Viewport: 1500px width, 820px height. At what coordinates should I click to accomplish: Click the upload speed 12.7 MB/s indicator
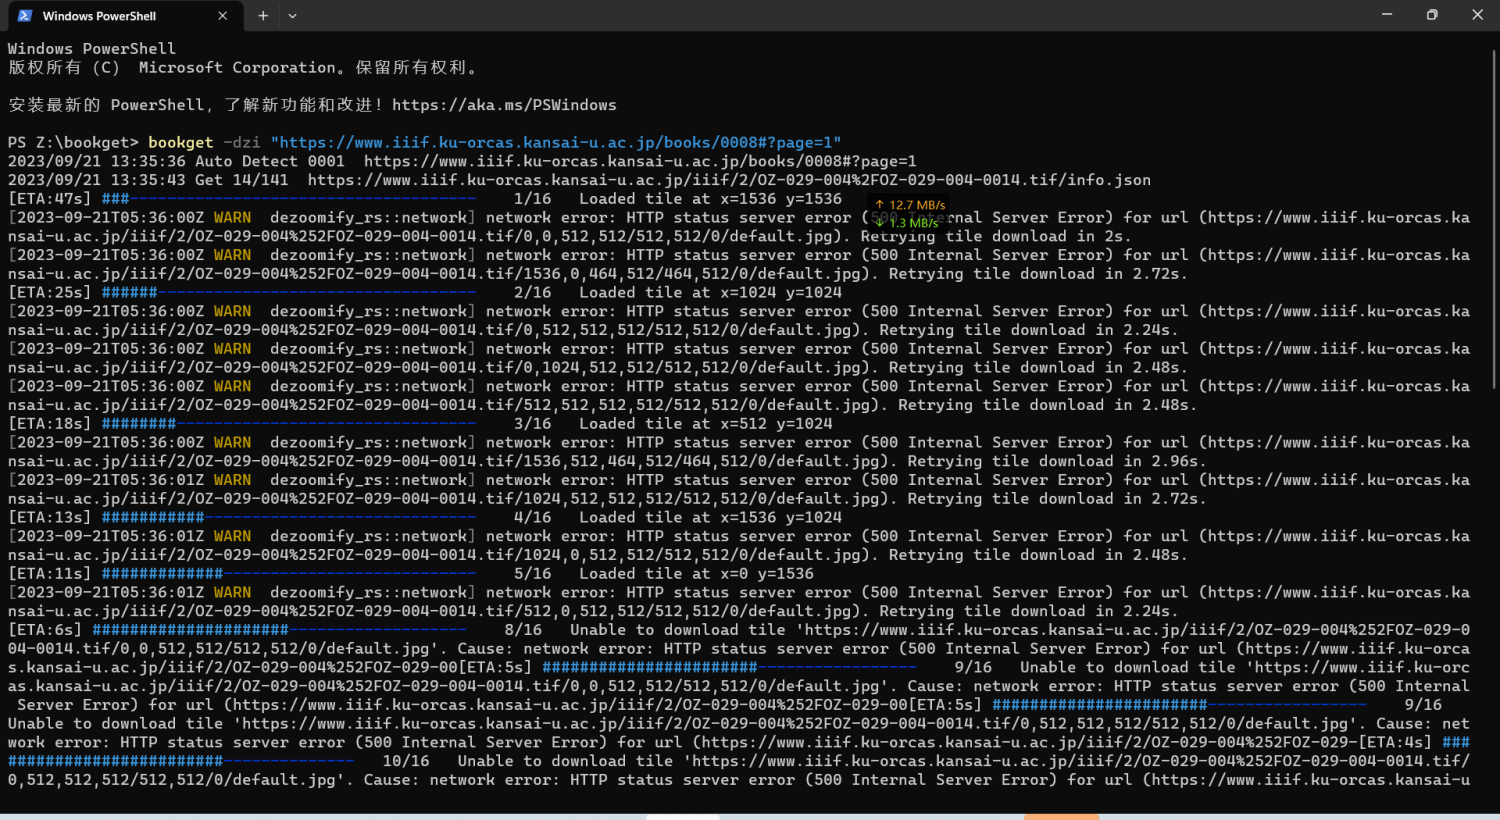click(910, 205)
